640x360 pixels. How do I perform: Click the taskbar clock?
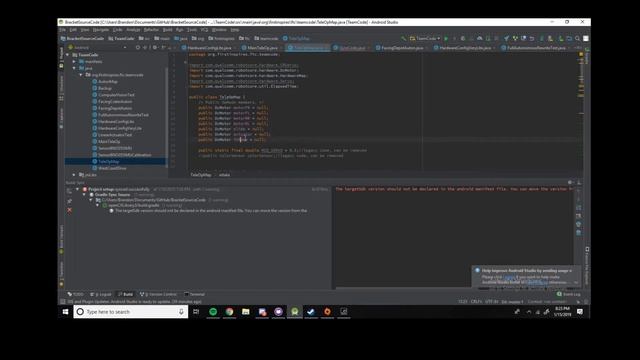pyautogui.click(x=562, y=312)
